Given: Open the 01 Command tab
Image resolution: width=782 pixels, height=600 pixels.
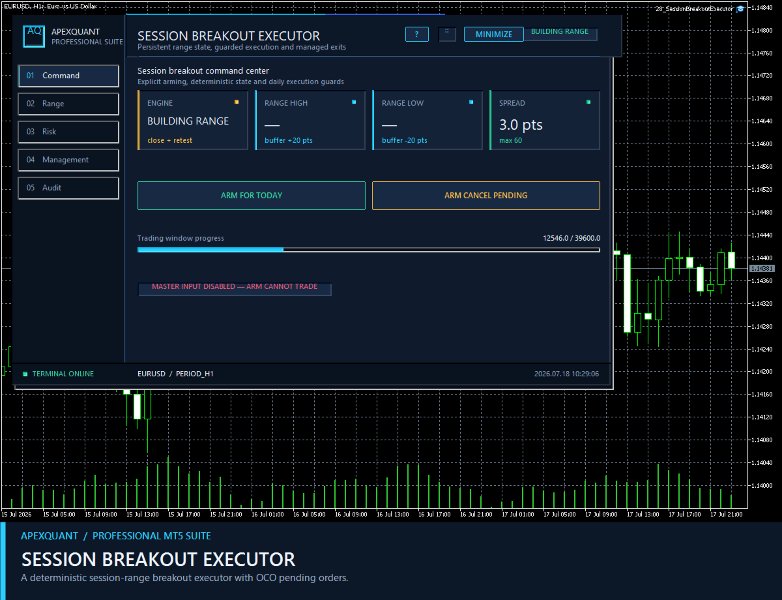Looking at the screenshot, I should (x=68, y=76).
